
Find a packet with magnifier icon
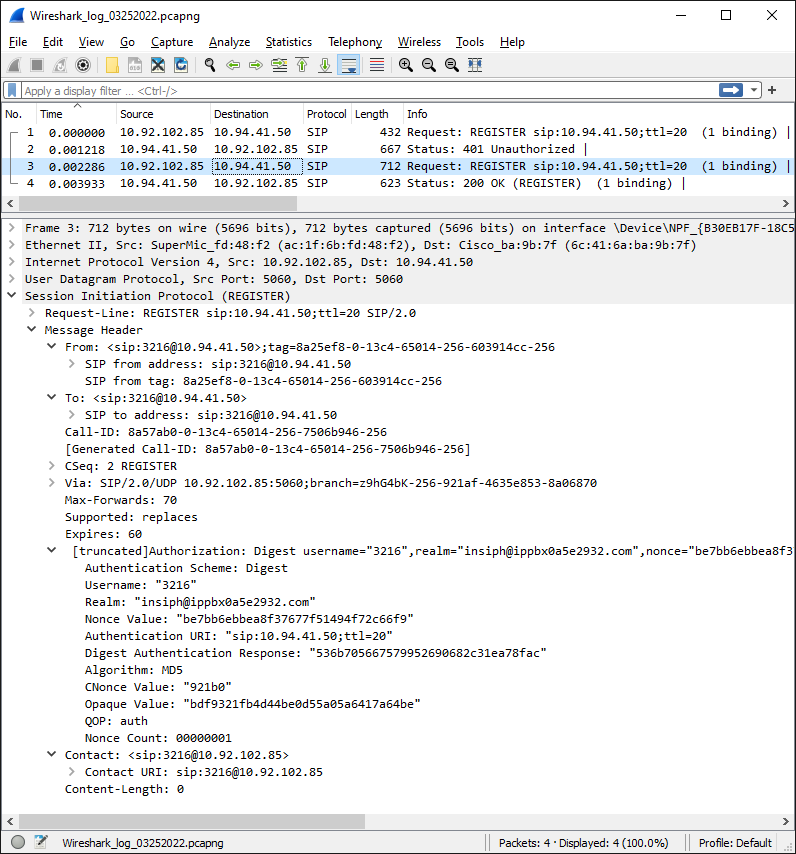click(x=210, y=65)
